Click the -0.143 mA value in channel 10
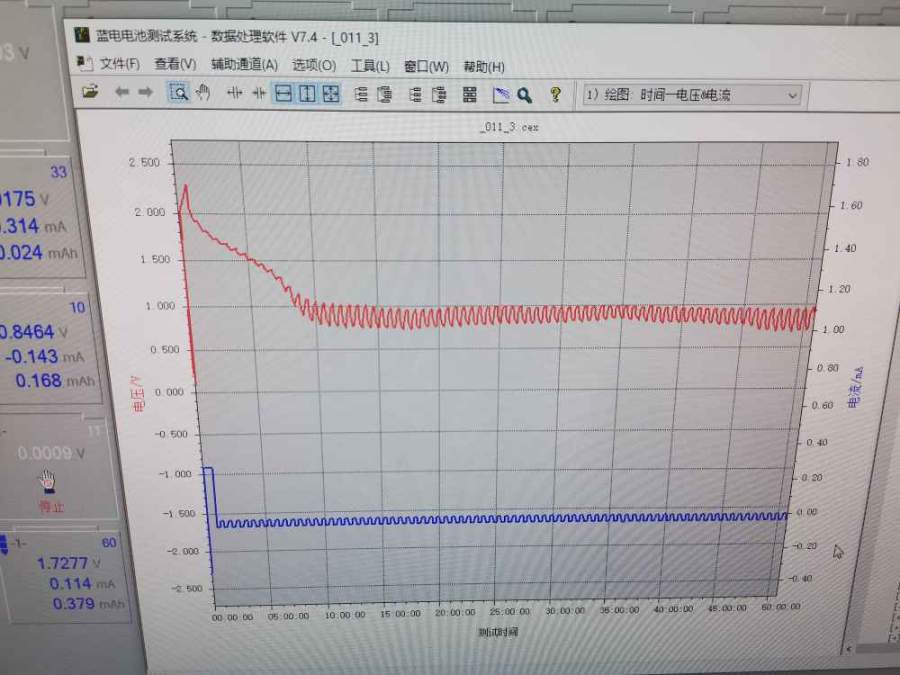900x675 pixels. click(31, 356)
